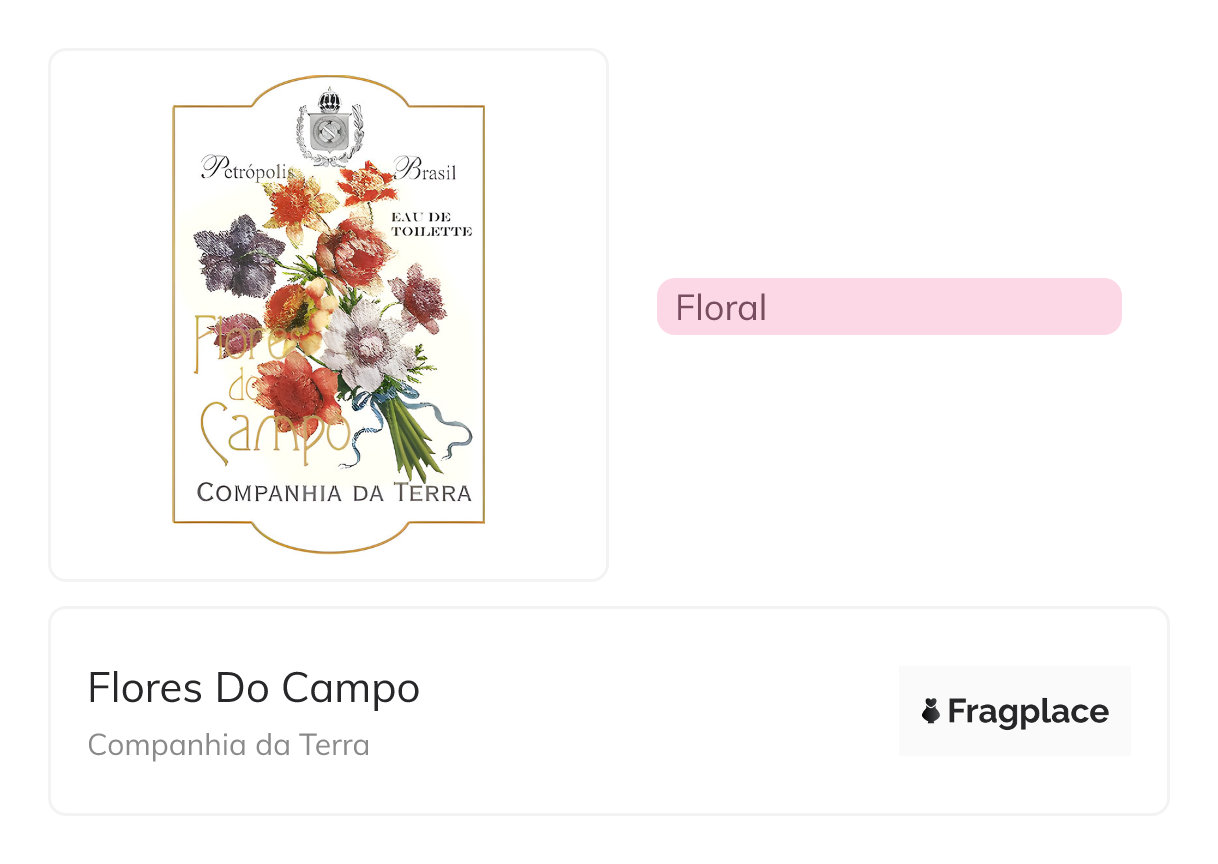This screenshot has width=1218, height=864.
Task: Click the purple flower in the bouquet
Action: pyautogui.click(x=237, y=252)
